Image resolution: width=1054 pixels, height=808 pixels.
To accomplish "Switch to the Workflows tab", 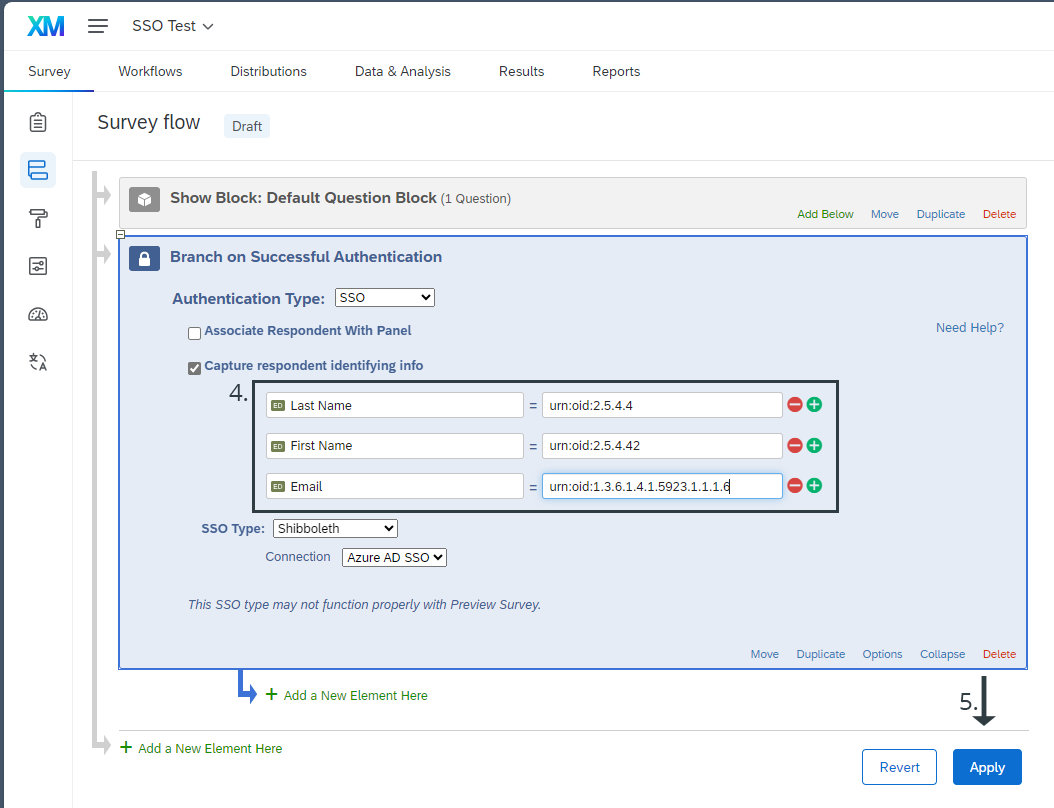I will tap(150, 71).
